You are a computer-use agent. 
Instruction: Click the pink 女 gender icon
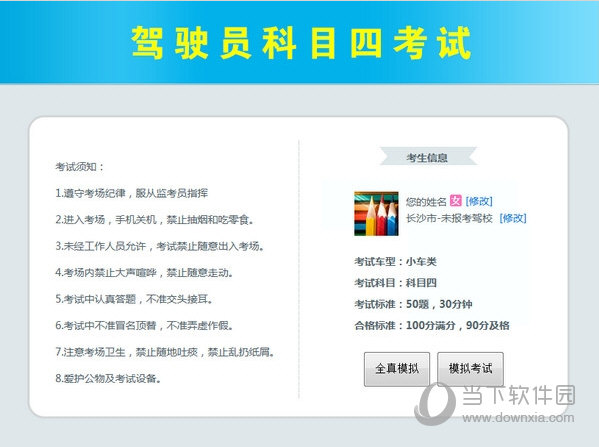pos(455,200)
